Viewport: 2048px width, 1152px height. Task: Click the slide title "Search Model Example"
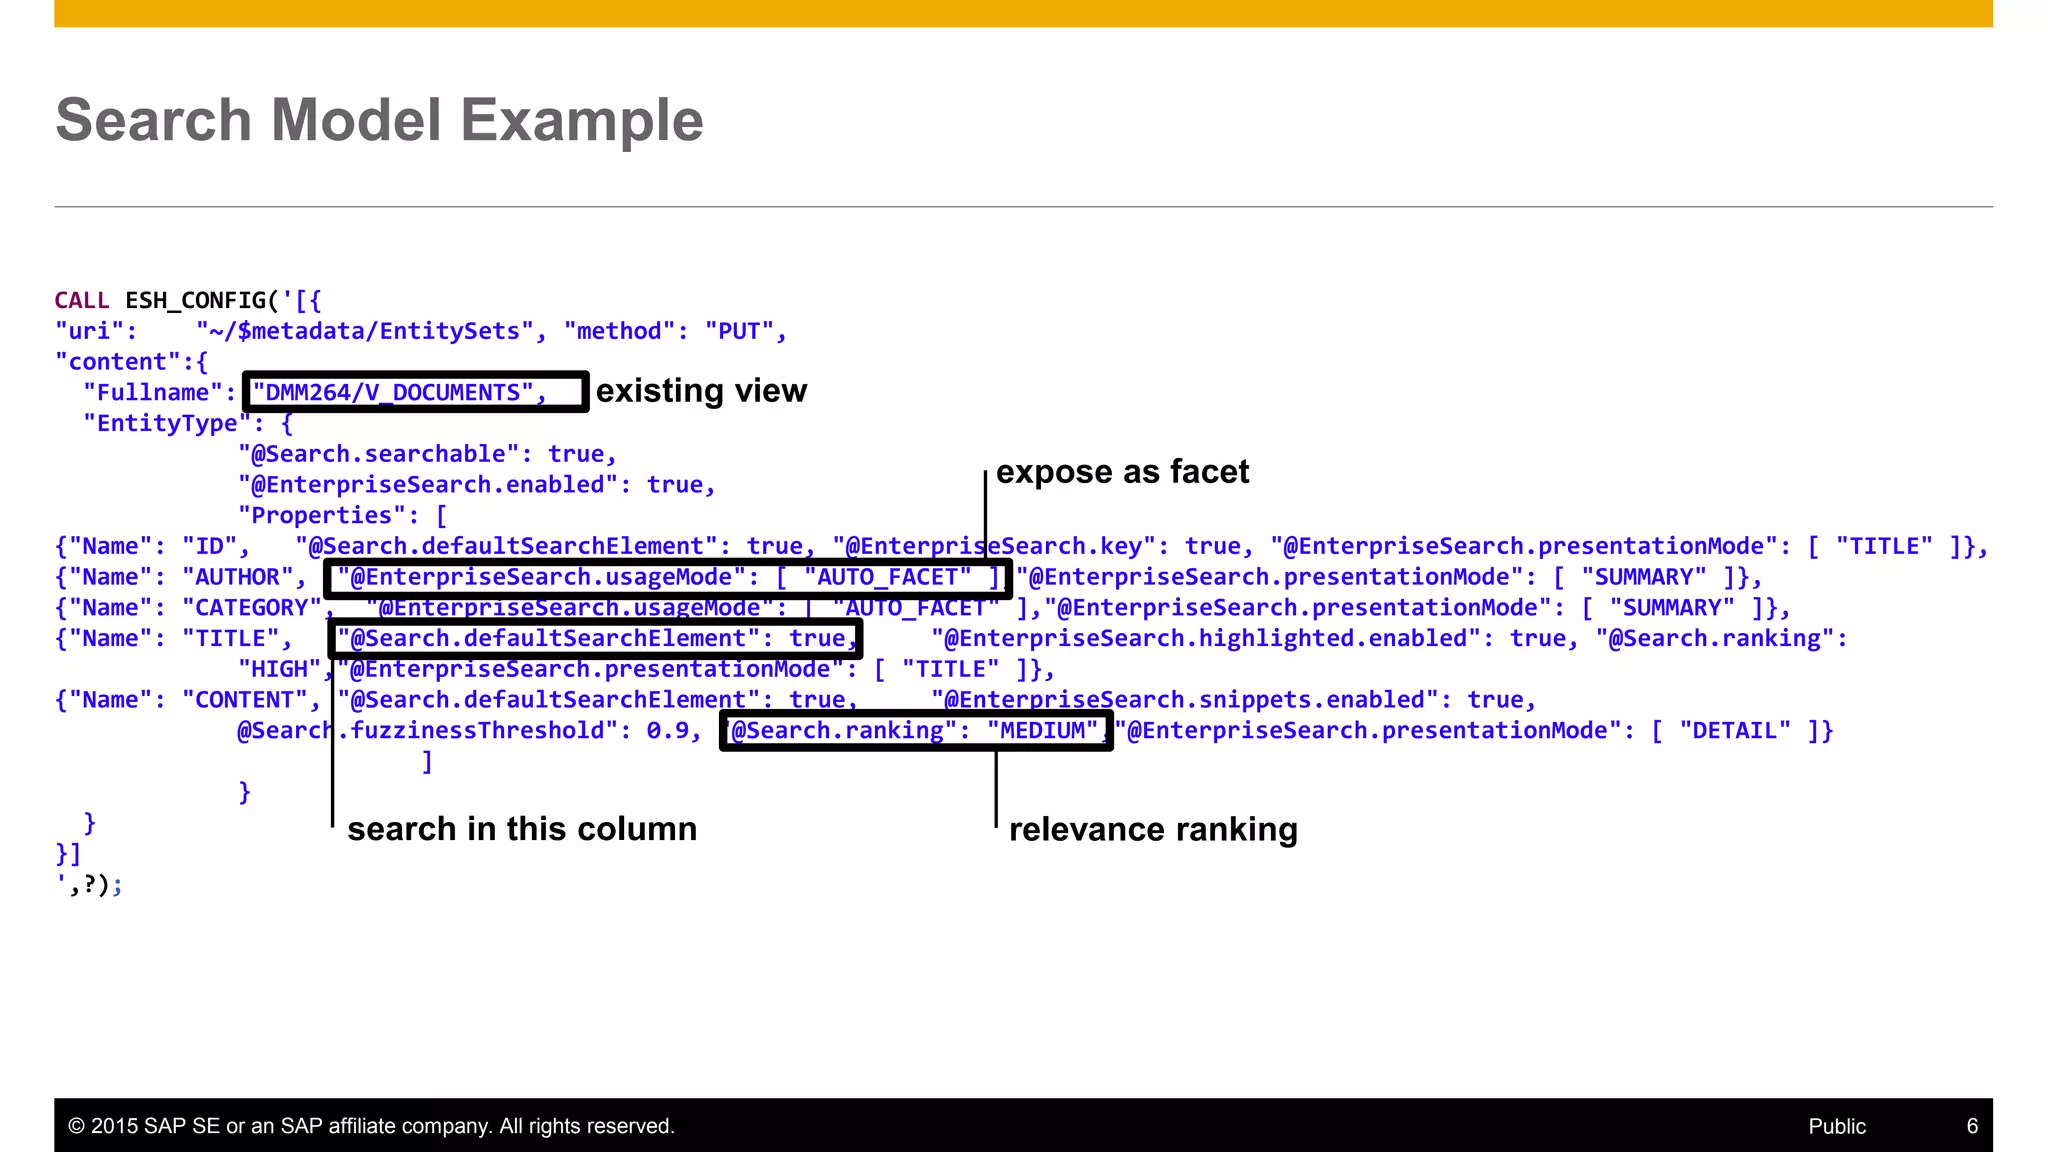click(379, 120)
